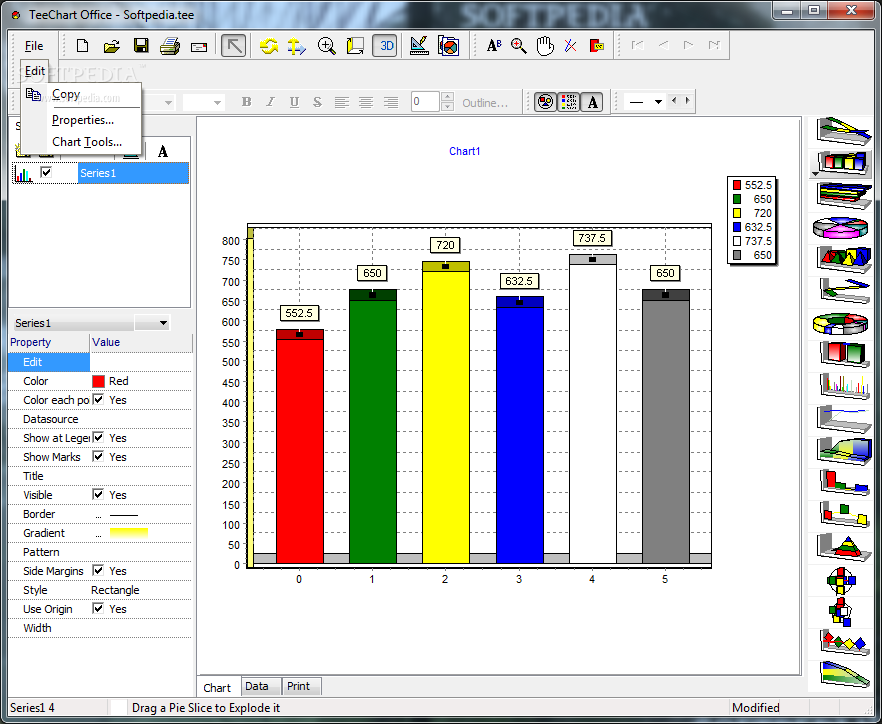Click the send by e-mail envelope icon
This screenshot has width=882, height=724.
click(199, 47)
